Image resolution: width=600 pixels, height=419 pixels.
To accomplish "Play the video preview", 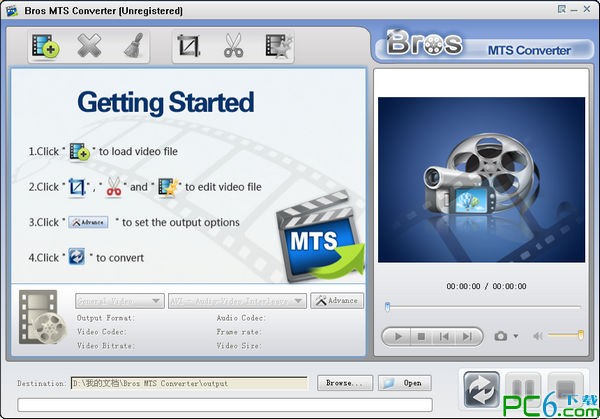I will tap(398, 337).
